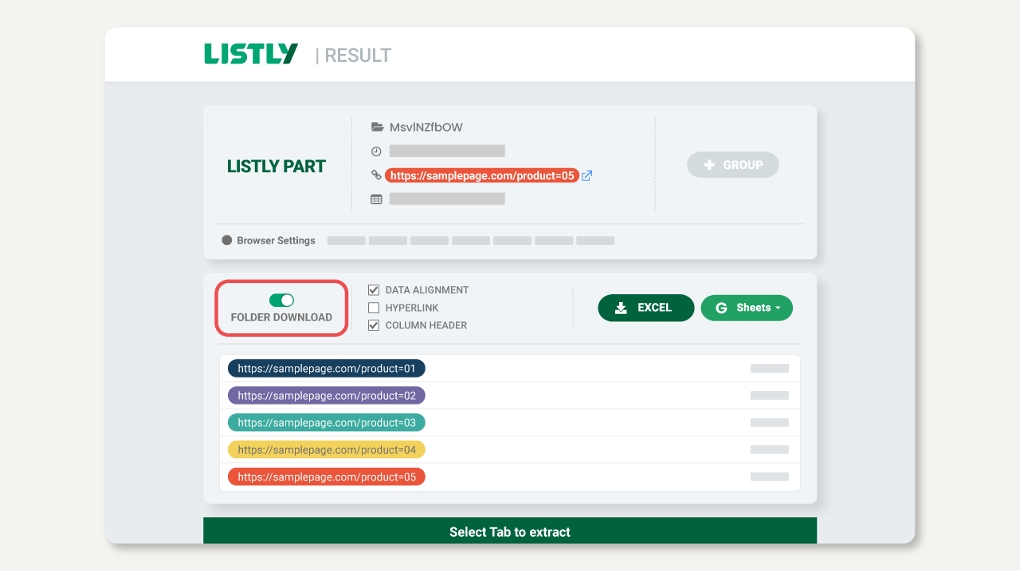The height and width of the screenshot is (572, 1020).
Task: Select the product=03 teal tab
Action: coord(326,423)
